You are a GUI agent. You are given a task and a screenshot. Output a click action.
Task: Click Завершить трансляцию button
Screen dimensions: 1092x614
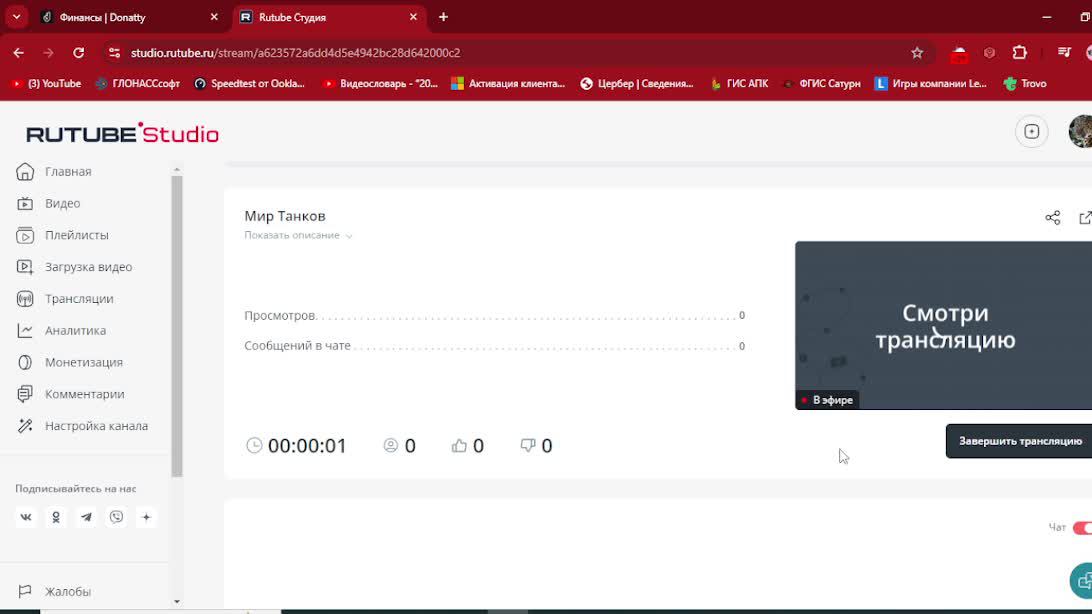[x=1019, y=441]
